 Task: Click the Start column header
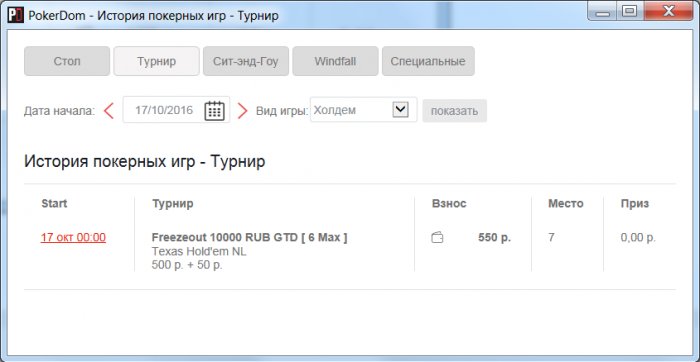click(x=54, y=204)
